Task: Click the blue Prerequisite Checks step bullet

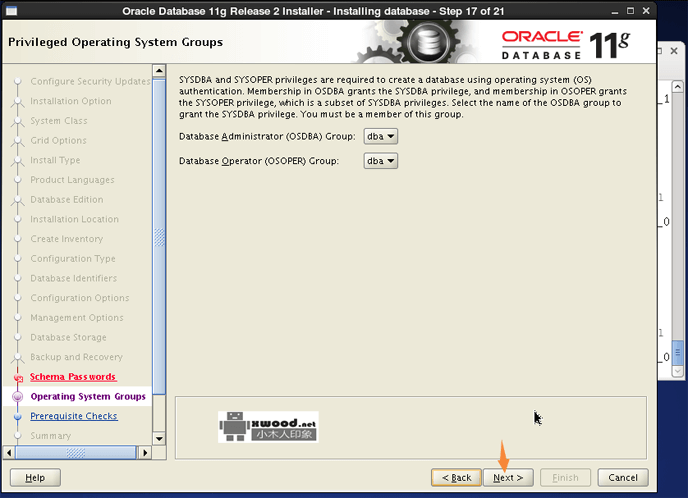Action: tap(17, 417)
